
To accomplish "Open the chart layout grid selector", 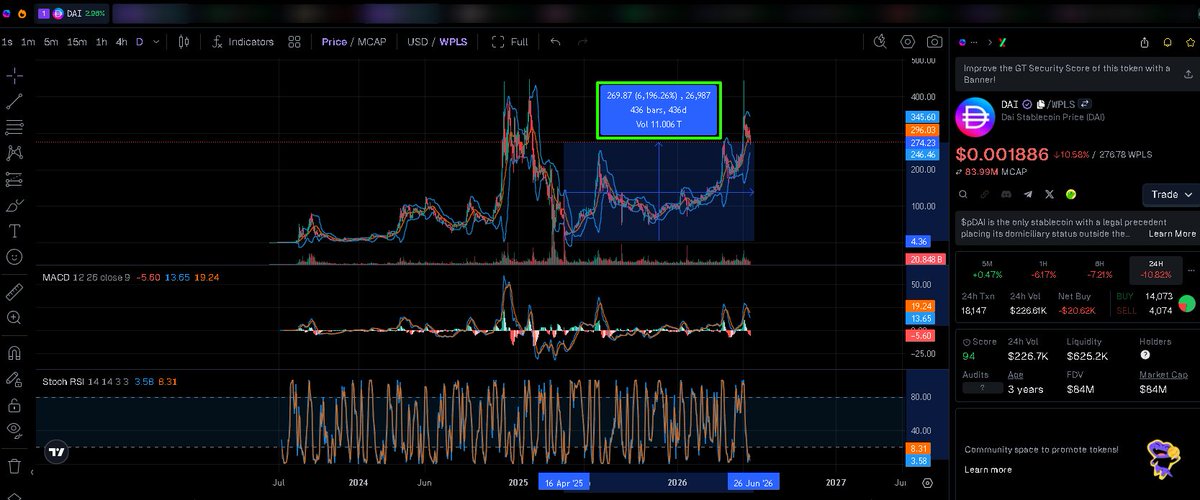I will point(294,42).
